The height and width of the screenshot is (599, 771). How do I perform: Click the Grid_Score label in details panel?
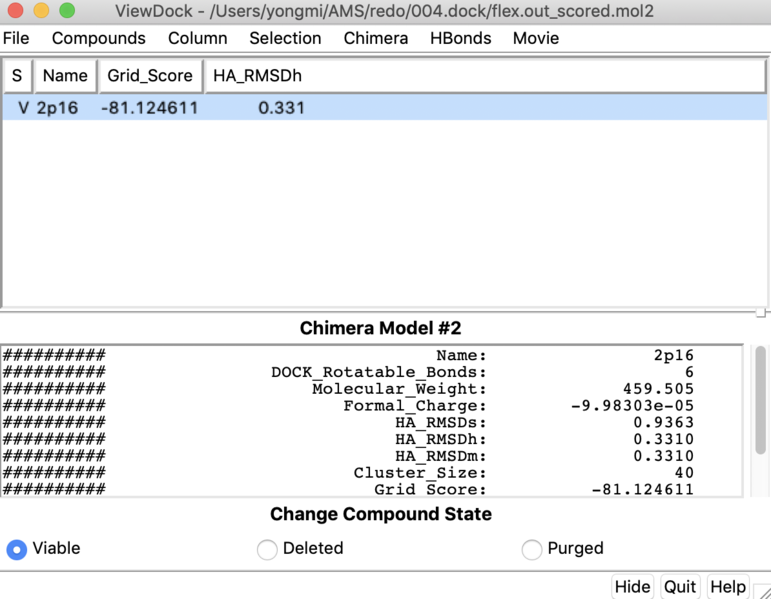pyautogui.click(x=430, y=489)
